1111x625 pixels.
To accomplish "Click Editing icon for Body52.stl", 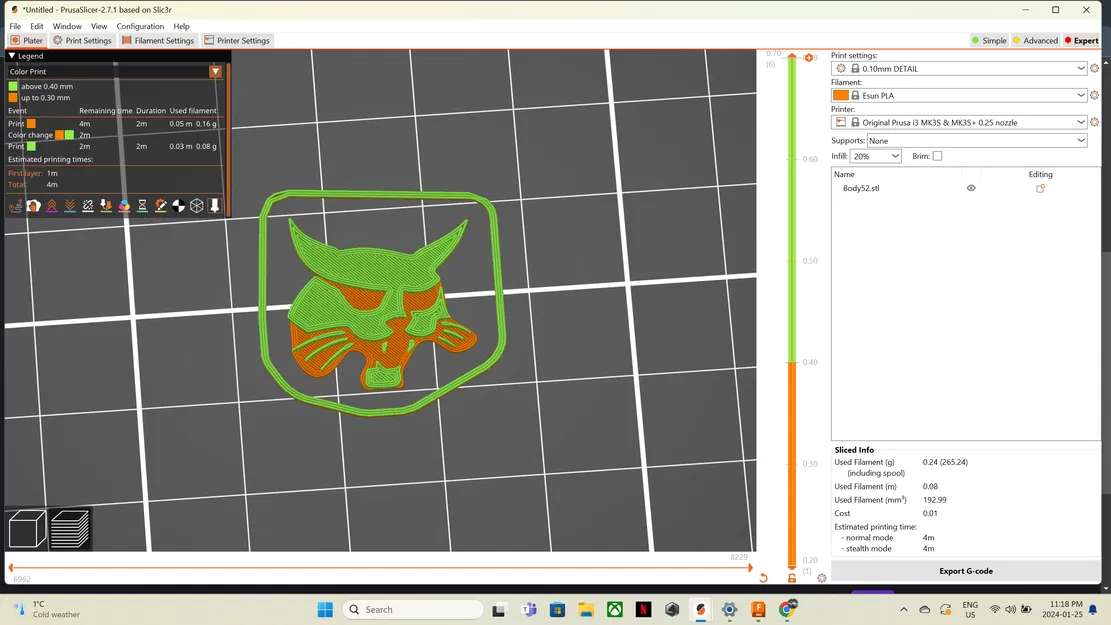I will 1040,188.
